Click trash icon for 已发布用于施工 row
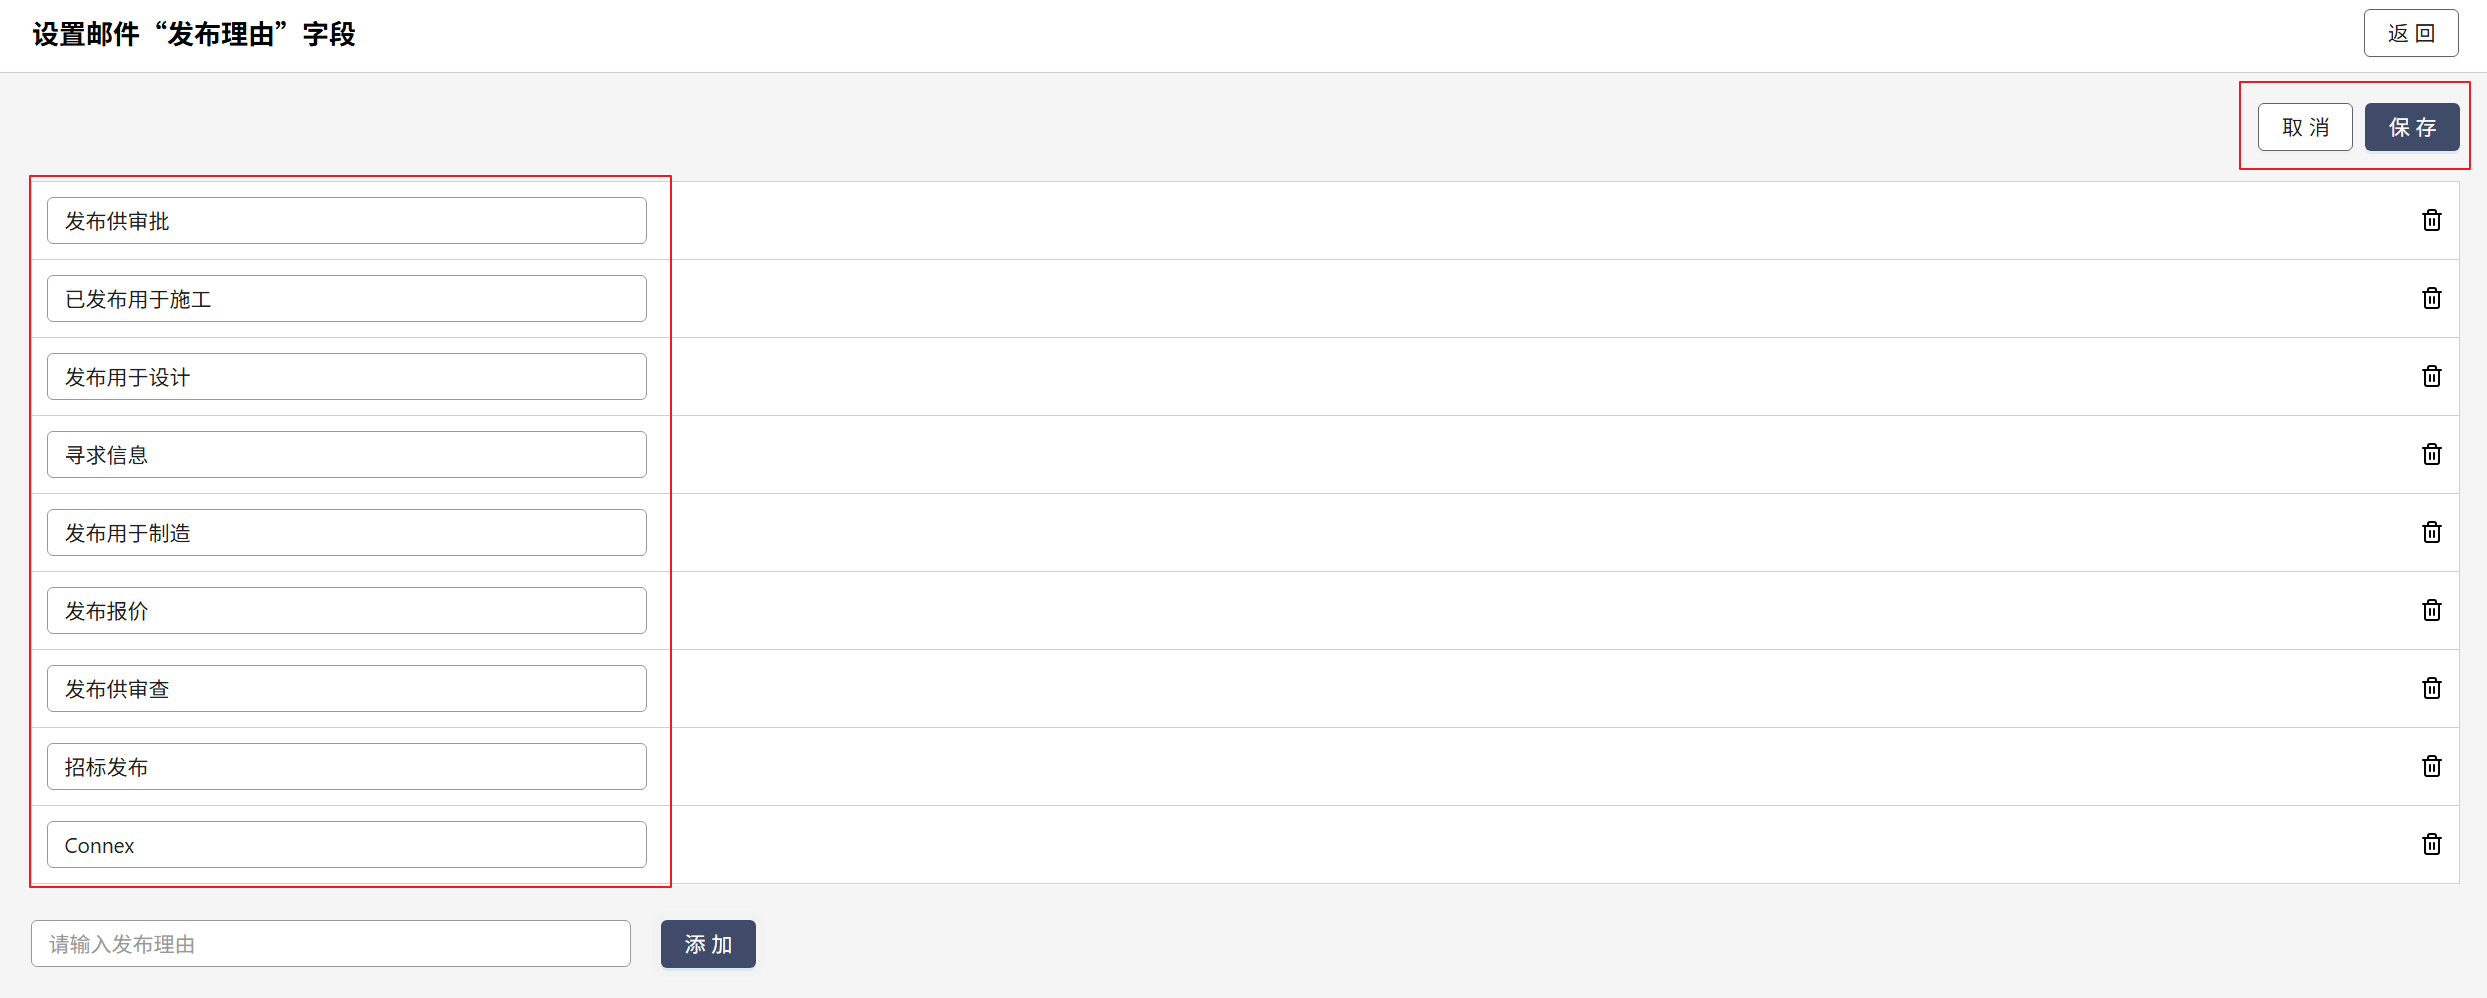The height and width of the screenshot is (998, 2487). tap(2431, 298)
